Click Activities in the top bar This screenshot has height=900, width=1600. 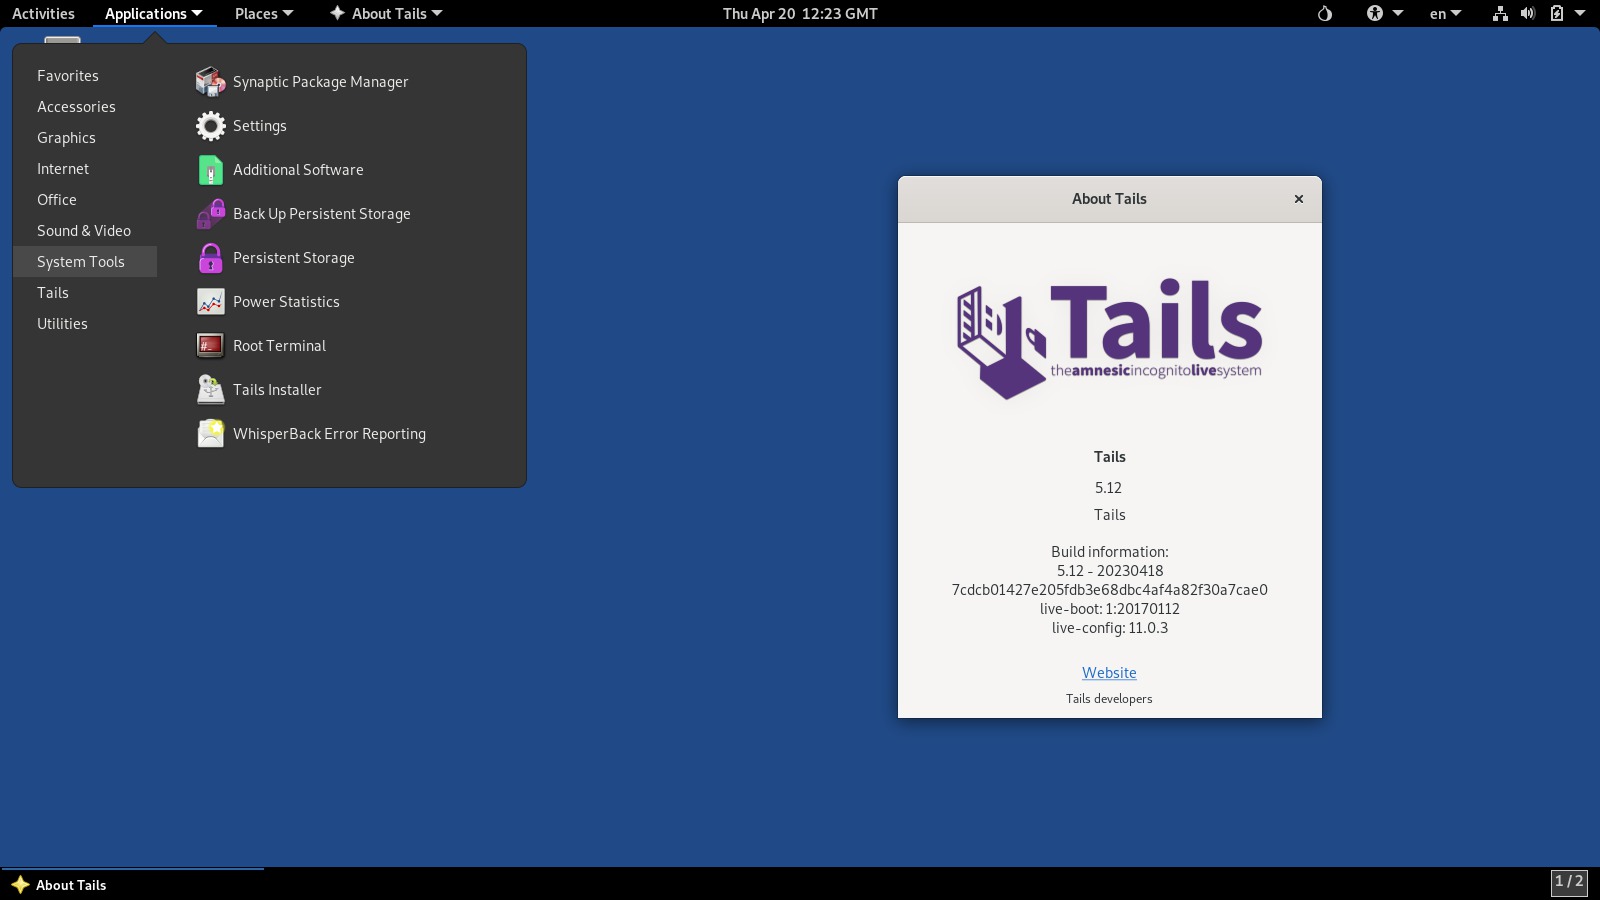[43, 14]
